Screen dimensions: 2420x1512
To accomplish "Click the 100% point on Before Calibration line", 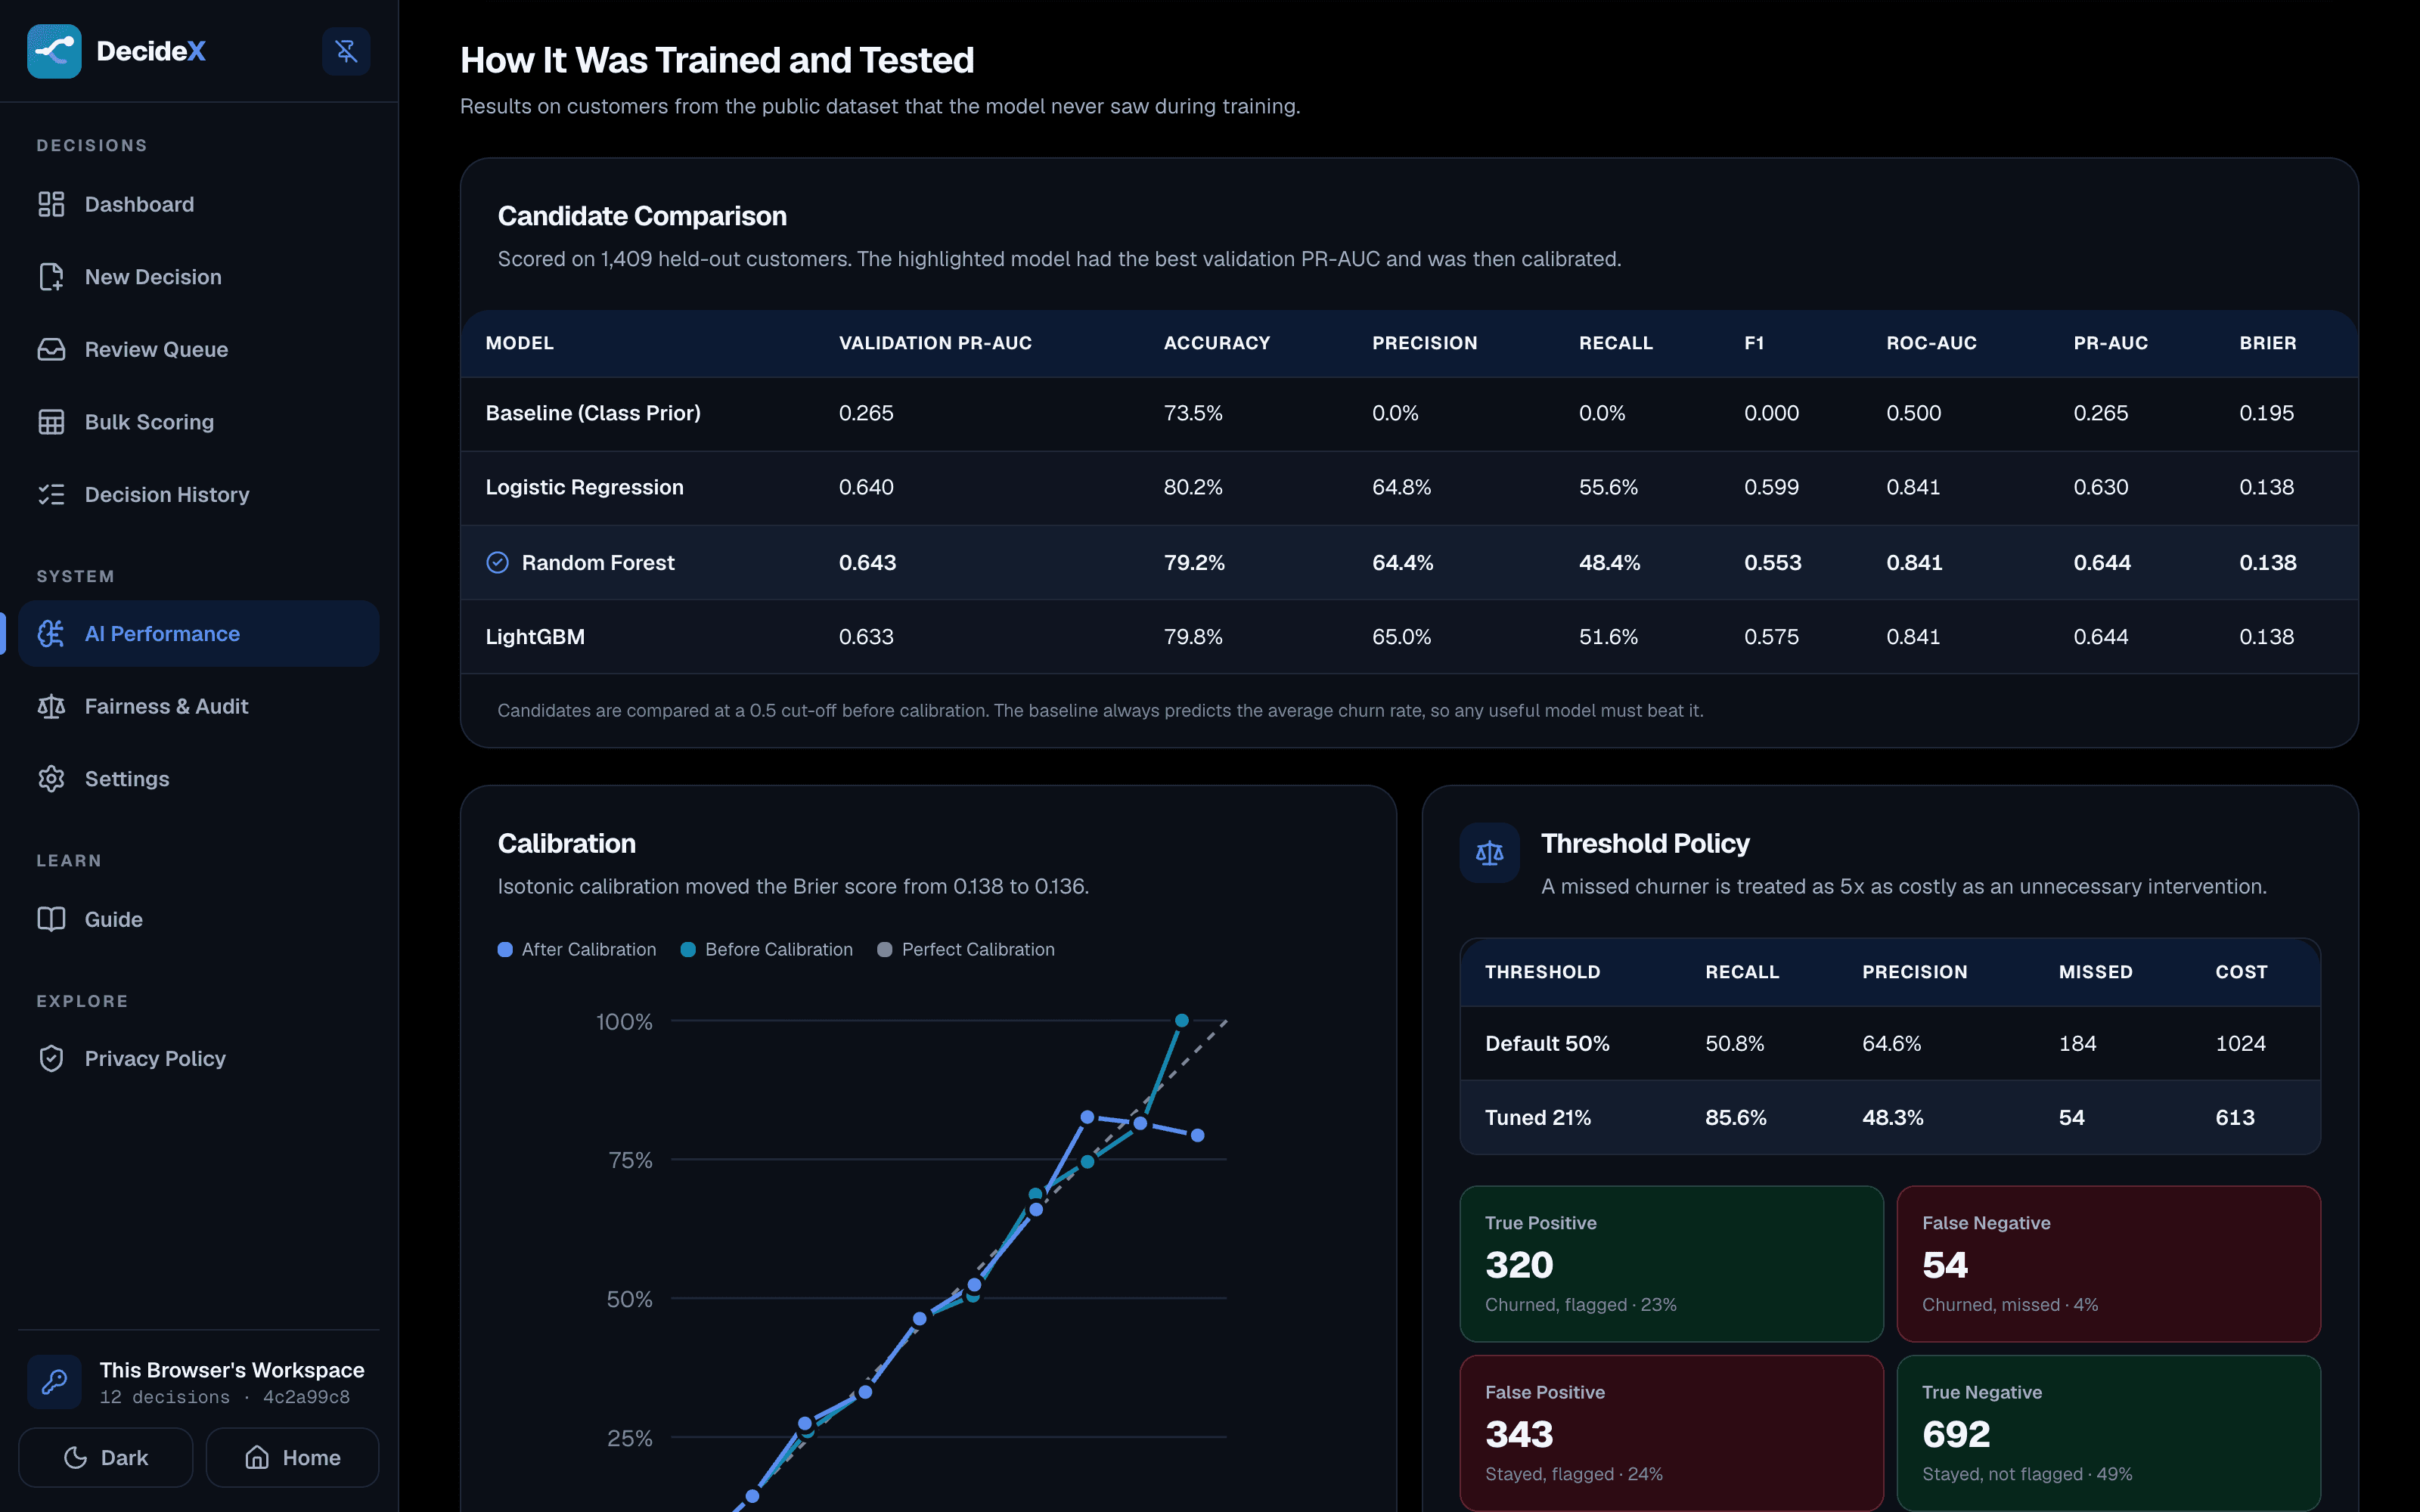I will (x=1181, y=1020).
